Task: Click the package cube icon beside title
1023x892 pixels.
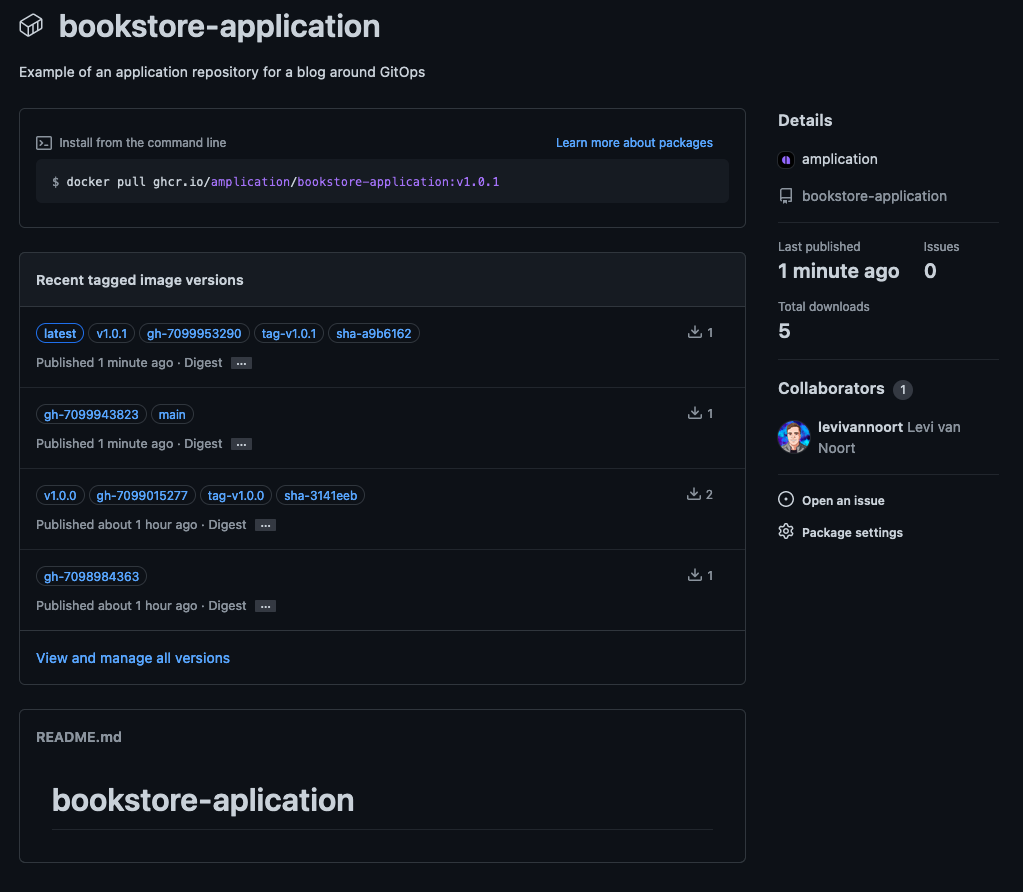Action: click(31, 25)
